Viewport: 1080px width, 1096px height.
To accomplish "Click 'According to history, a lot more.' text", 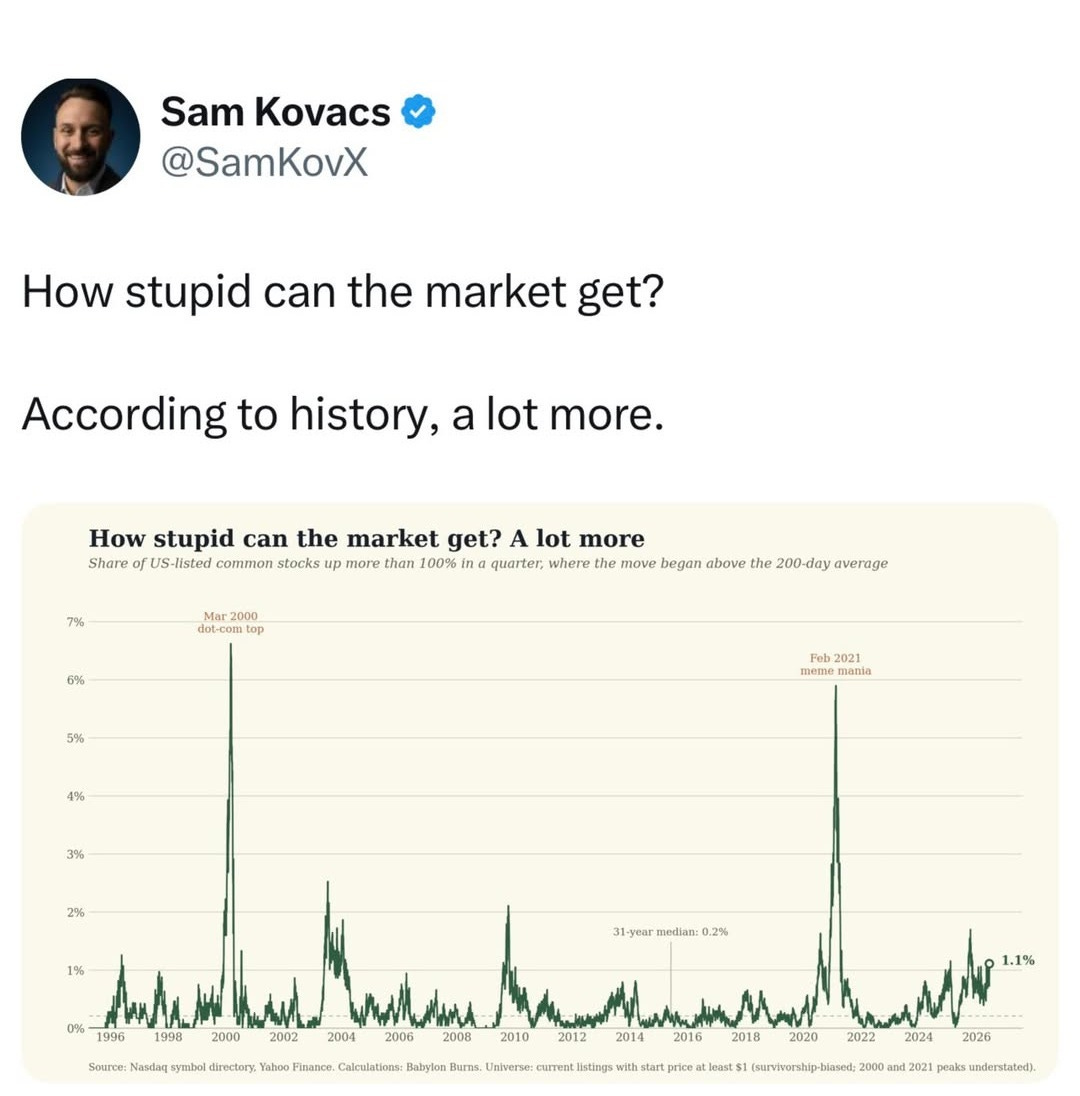I will [x=343, y=414].
